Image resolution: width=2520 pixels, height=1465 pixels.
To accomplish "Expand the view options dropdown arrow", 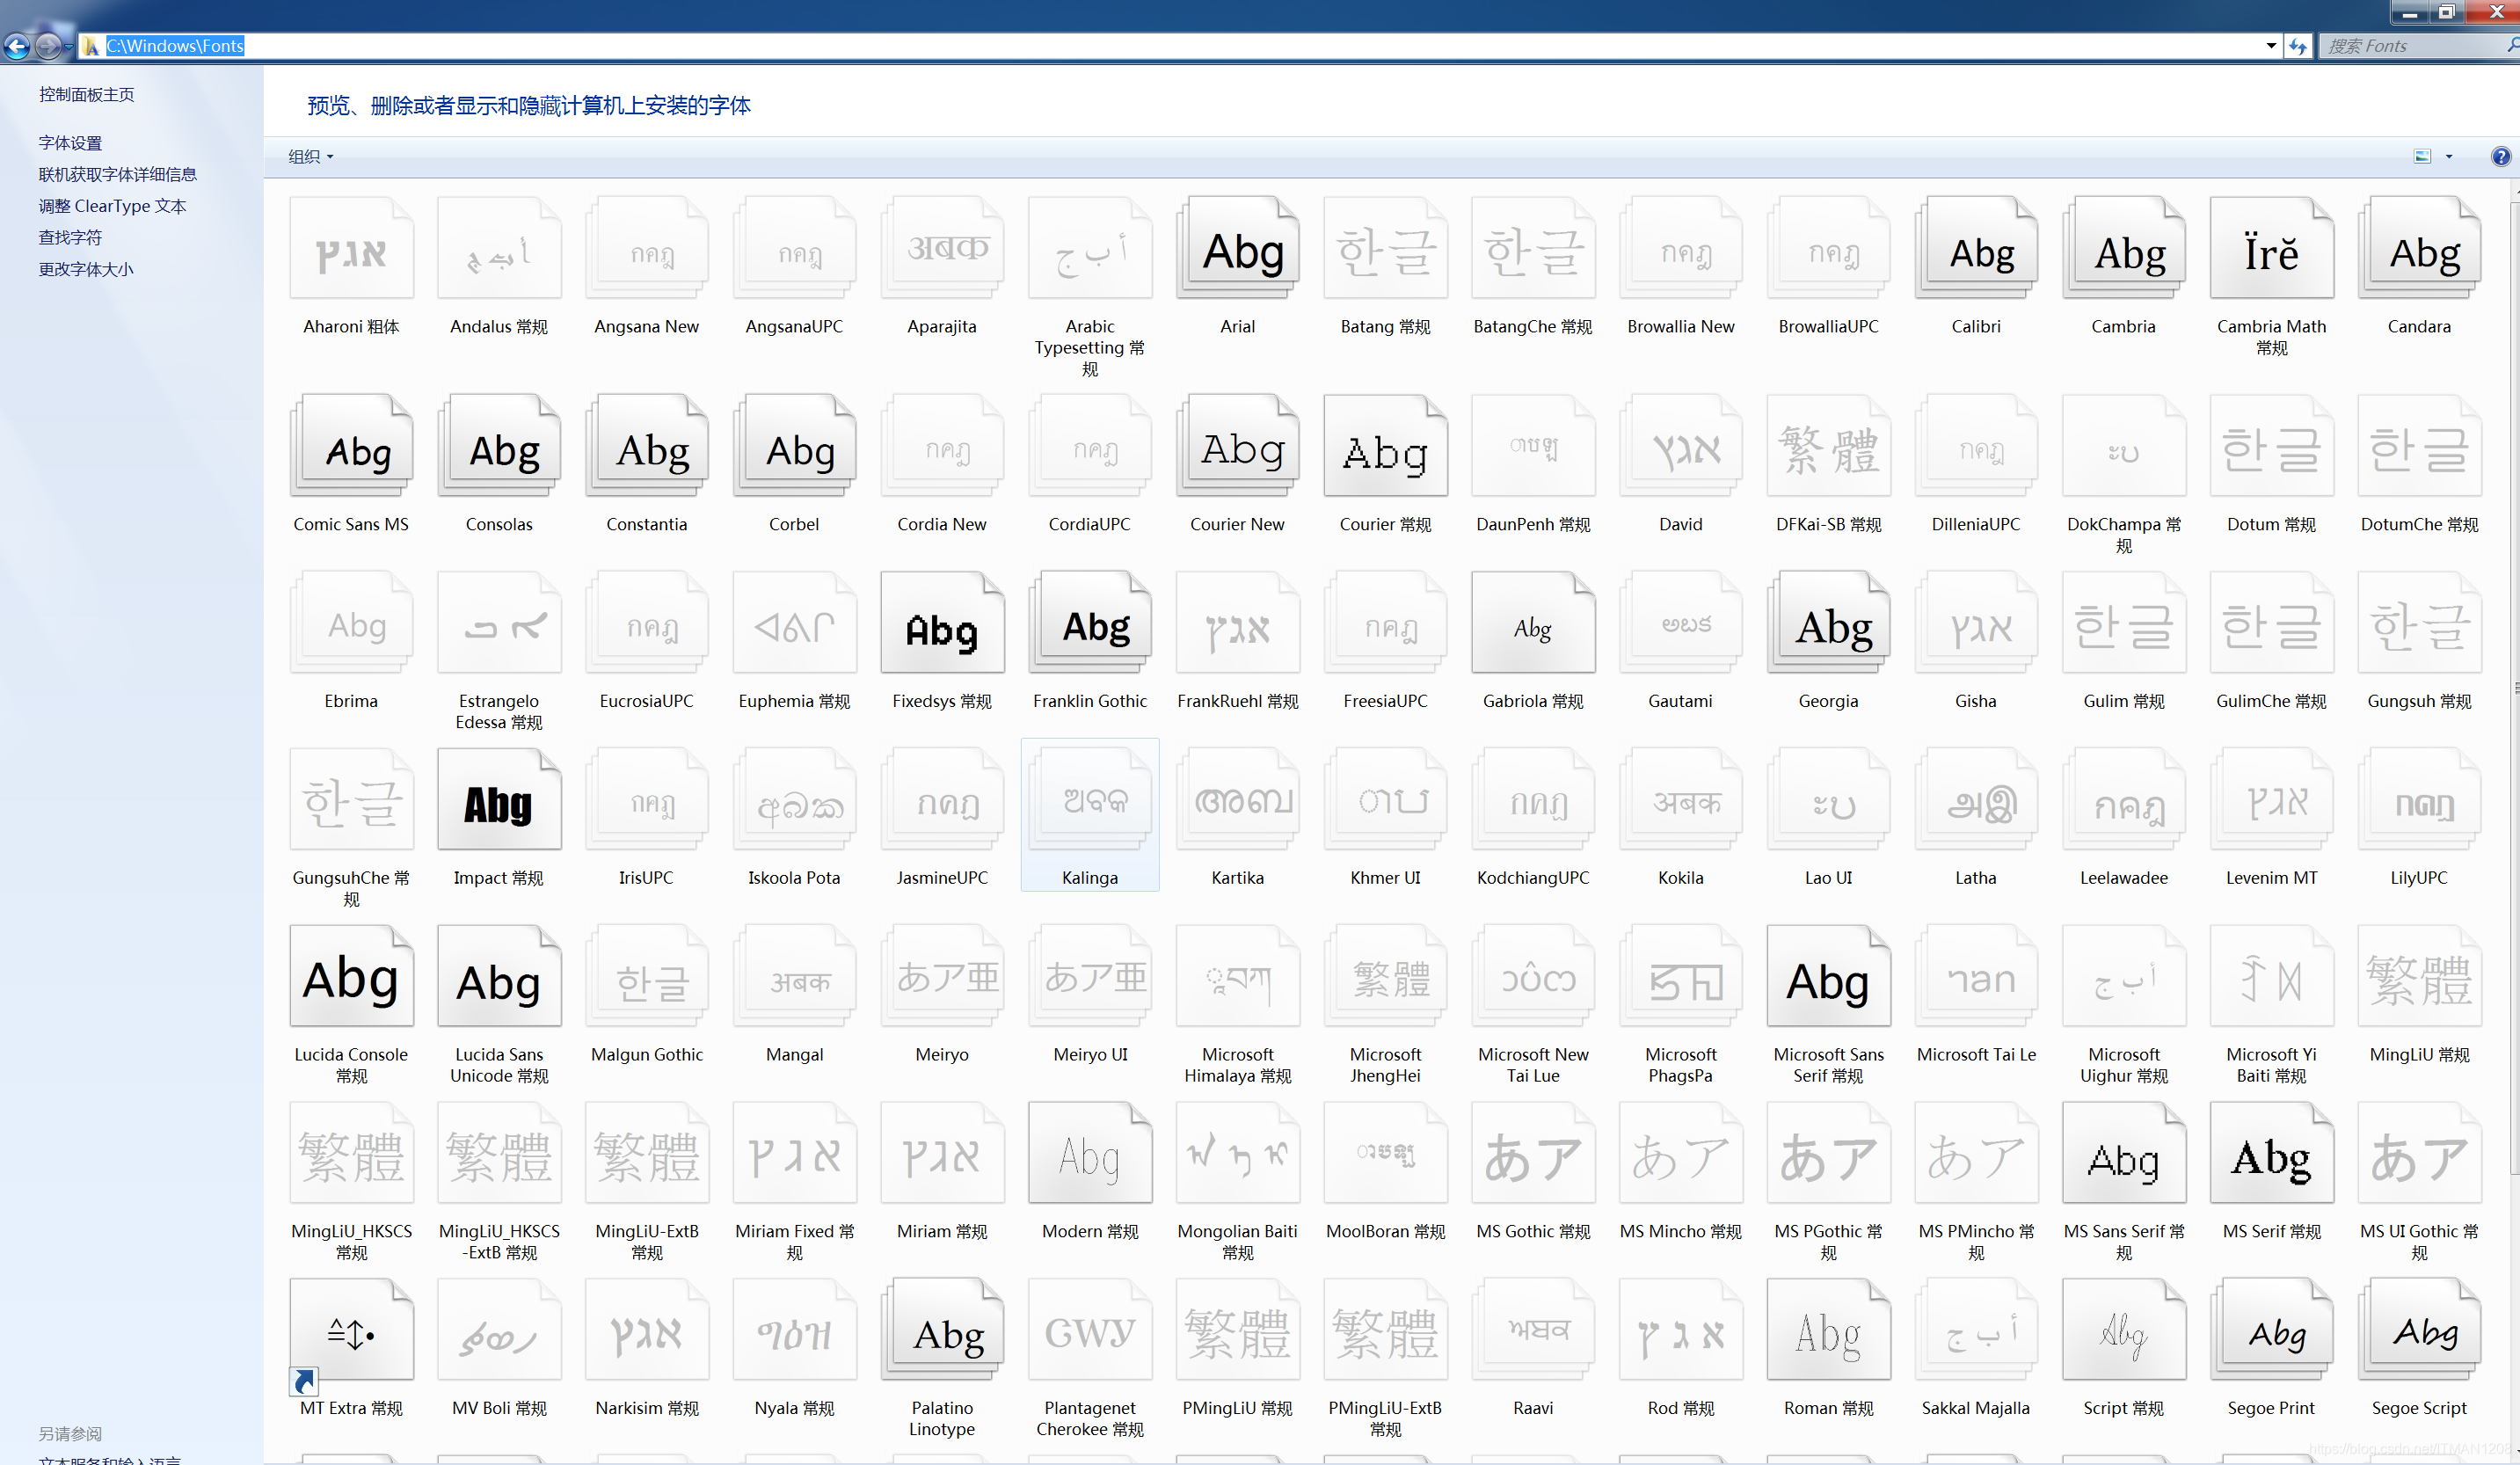I will (2449, 156).
